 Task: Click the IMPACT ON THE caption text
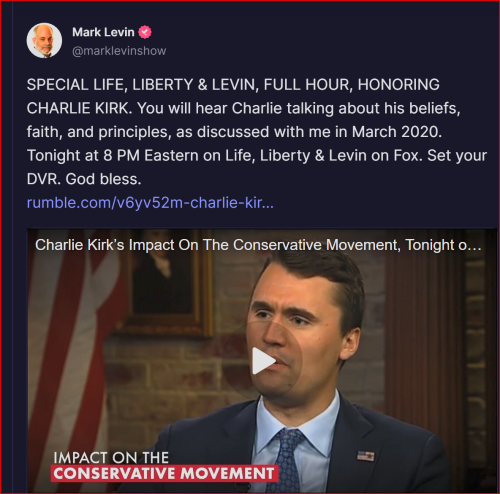click(x=111, y=458)
